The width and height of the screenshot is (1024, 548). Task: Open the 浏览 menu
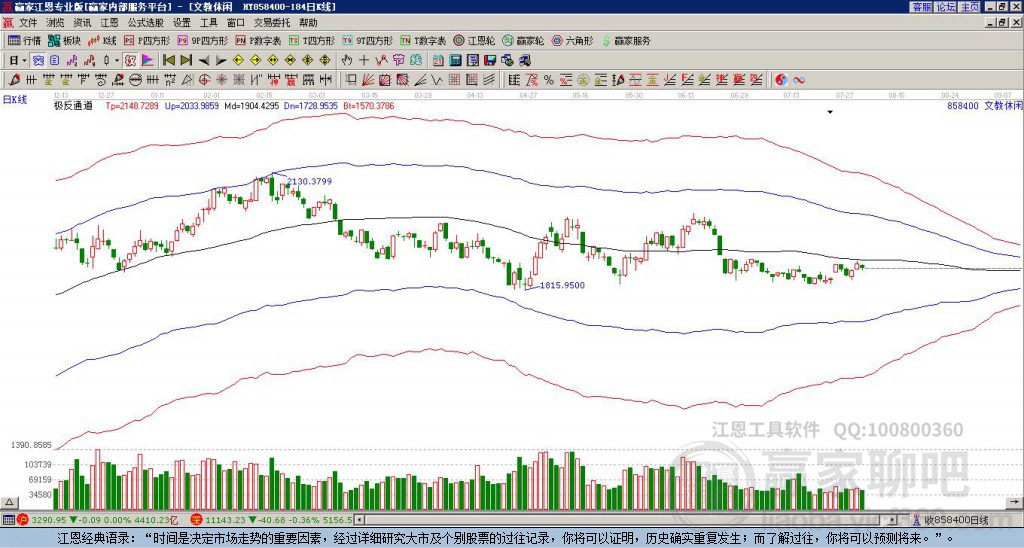[x=55, y=23]
